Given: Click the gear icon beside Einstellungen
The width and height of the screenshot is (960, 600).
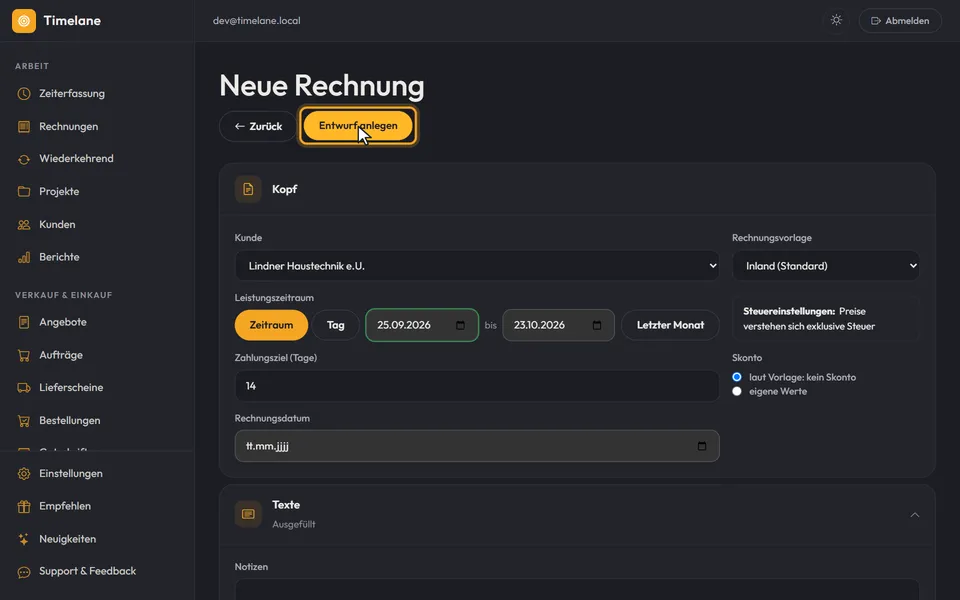Looking at the screenshot, I should tap(24, 474).
